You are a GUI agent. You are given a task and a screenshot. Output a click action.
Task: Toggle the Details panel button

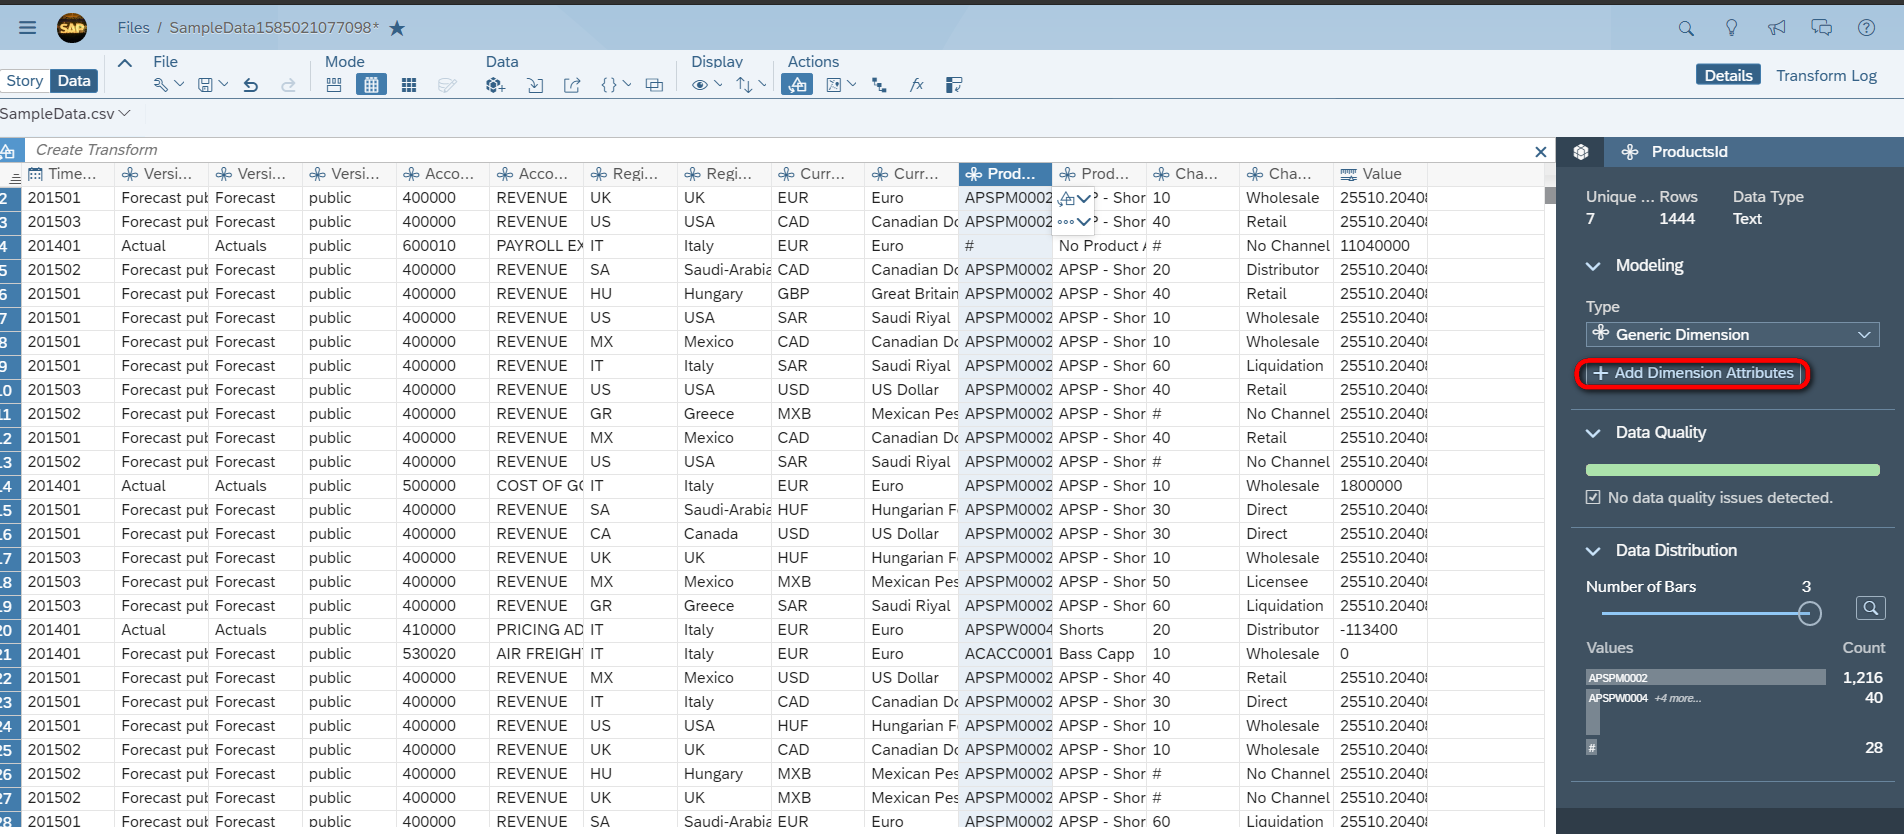pos(1728,75)
